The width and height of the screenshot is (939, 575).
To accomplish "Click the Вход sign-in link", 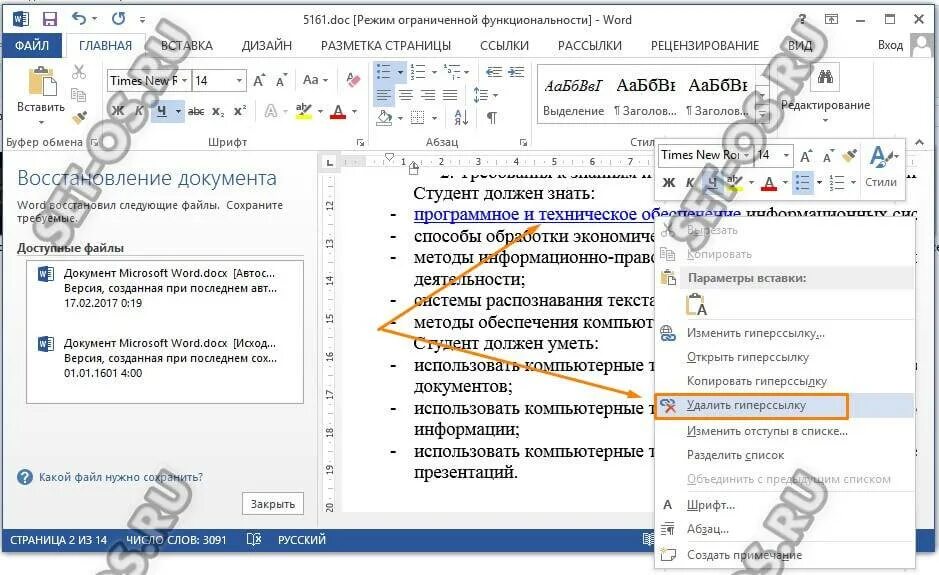I will (890, 45).
